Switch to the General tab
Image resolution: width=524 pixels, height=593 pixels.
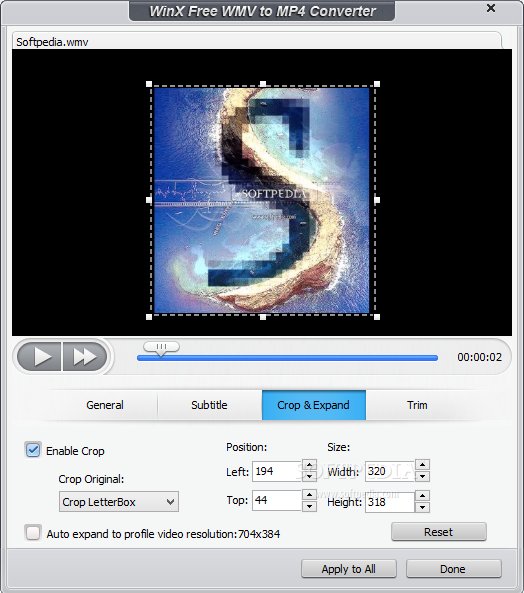pos(105,405)
